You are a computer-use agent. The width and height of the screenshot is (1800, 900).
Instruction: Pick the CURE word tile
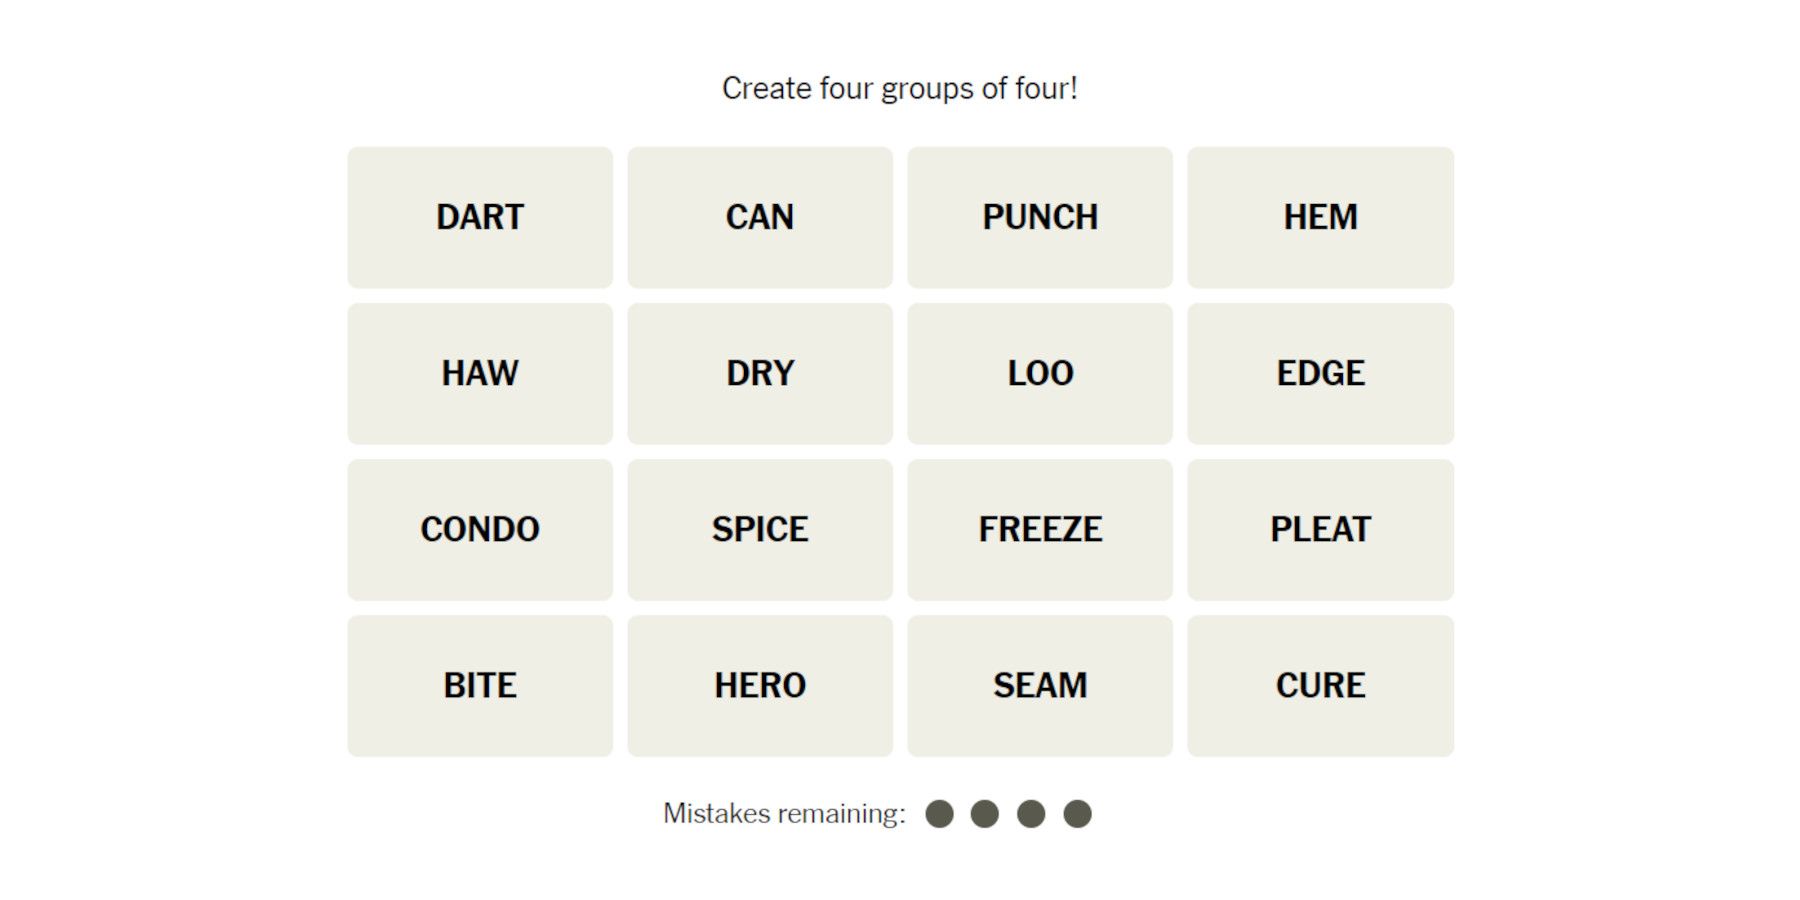point(1320,685)
